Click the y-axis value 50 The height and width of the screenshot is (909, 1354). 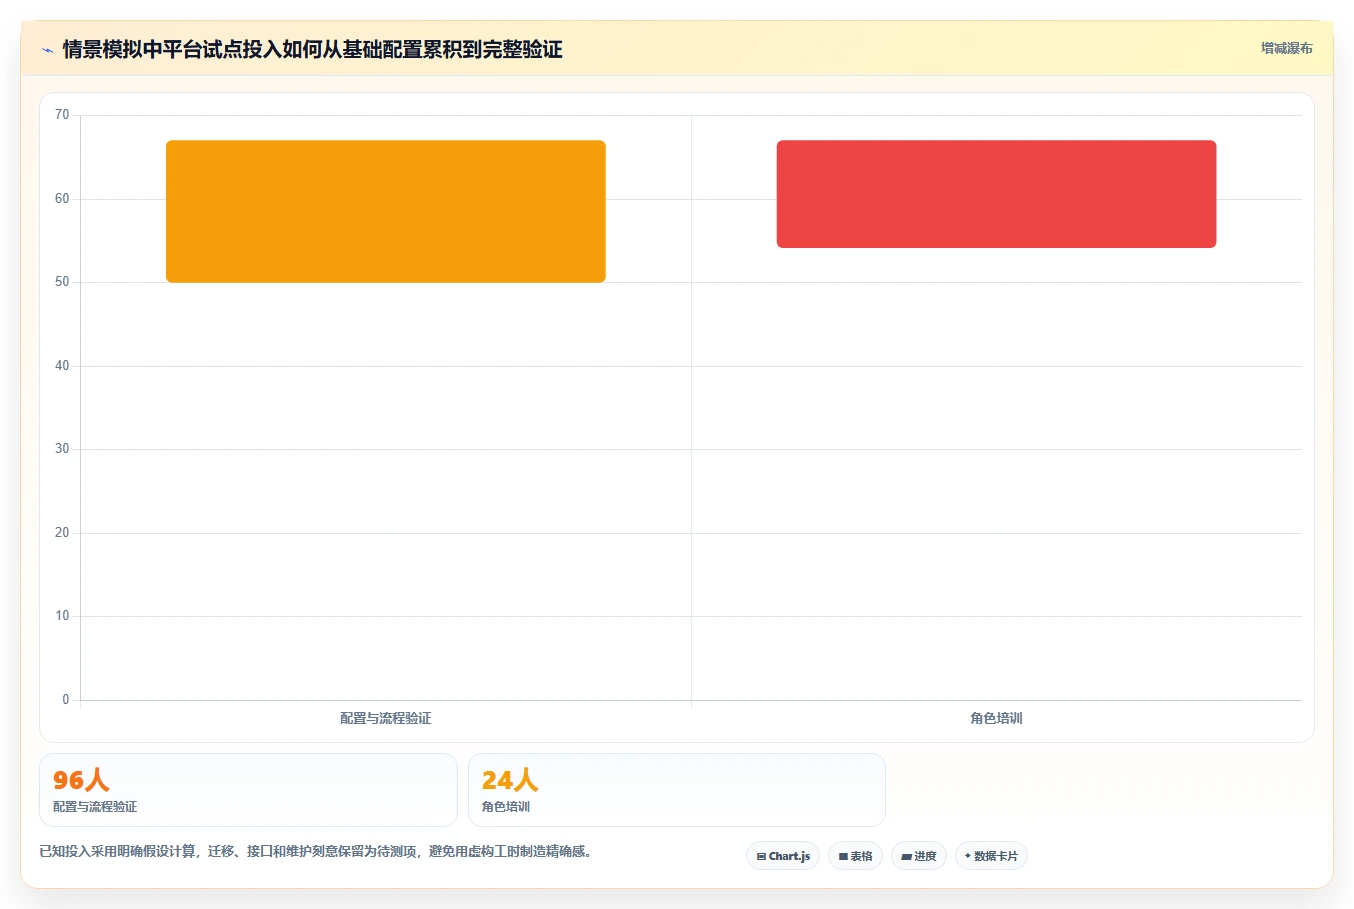click(62, 282)
